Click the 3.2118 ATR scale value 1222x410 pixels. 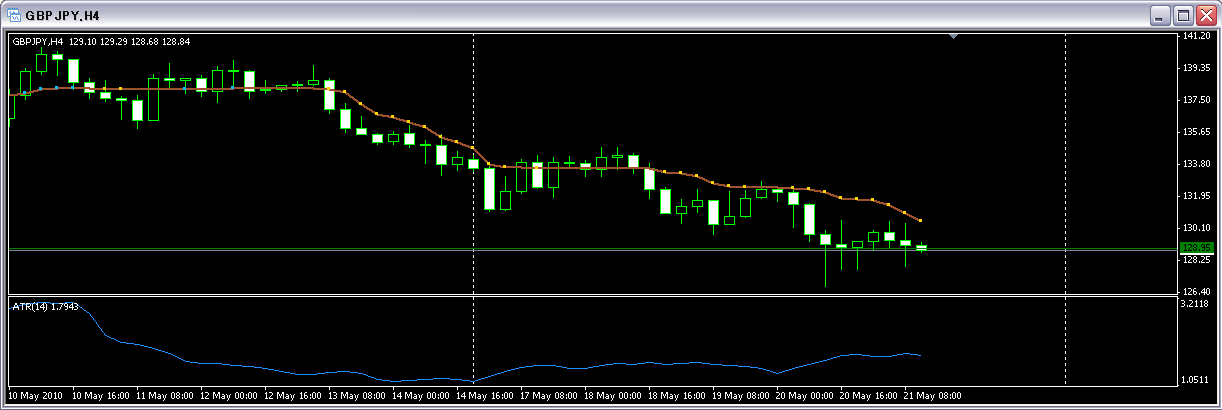(1196, 303)
